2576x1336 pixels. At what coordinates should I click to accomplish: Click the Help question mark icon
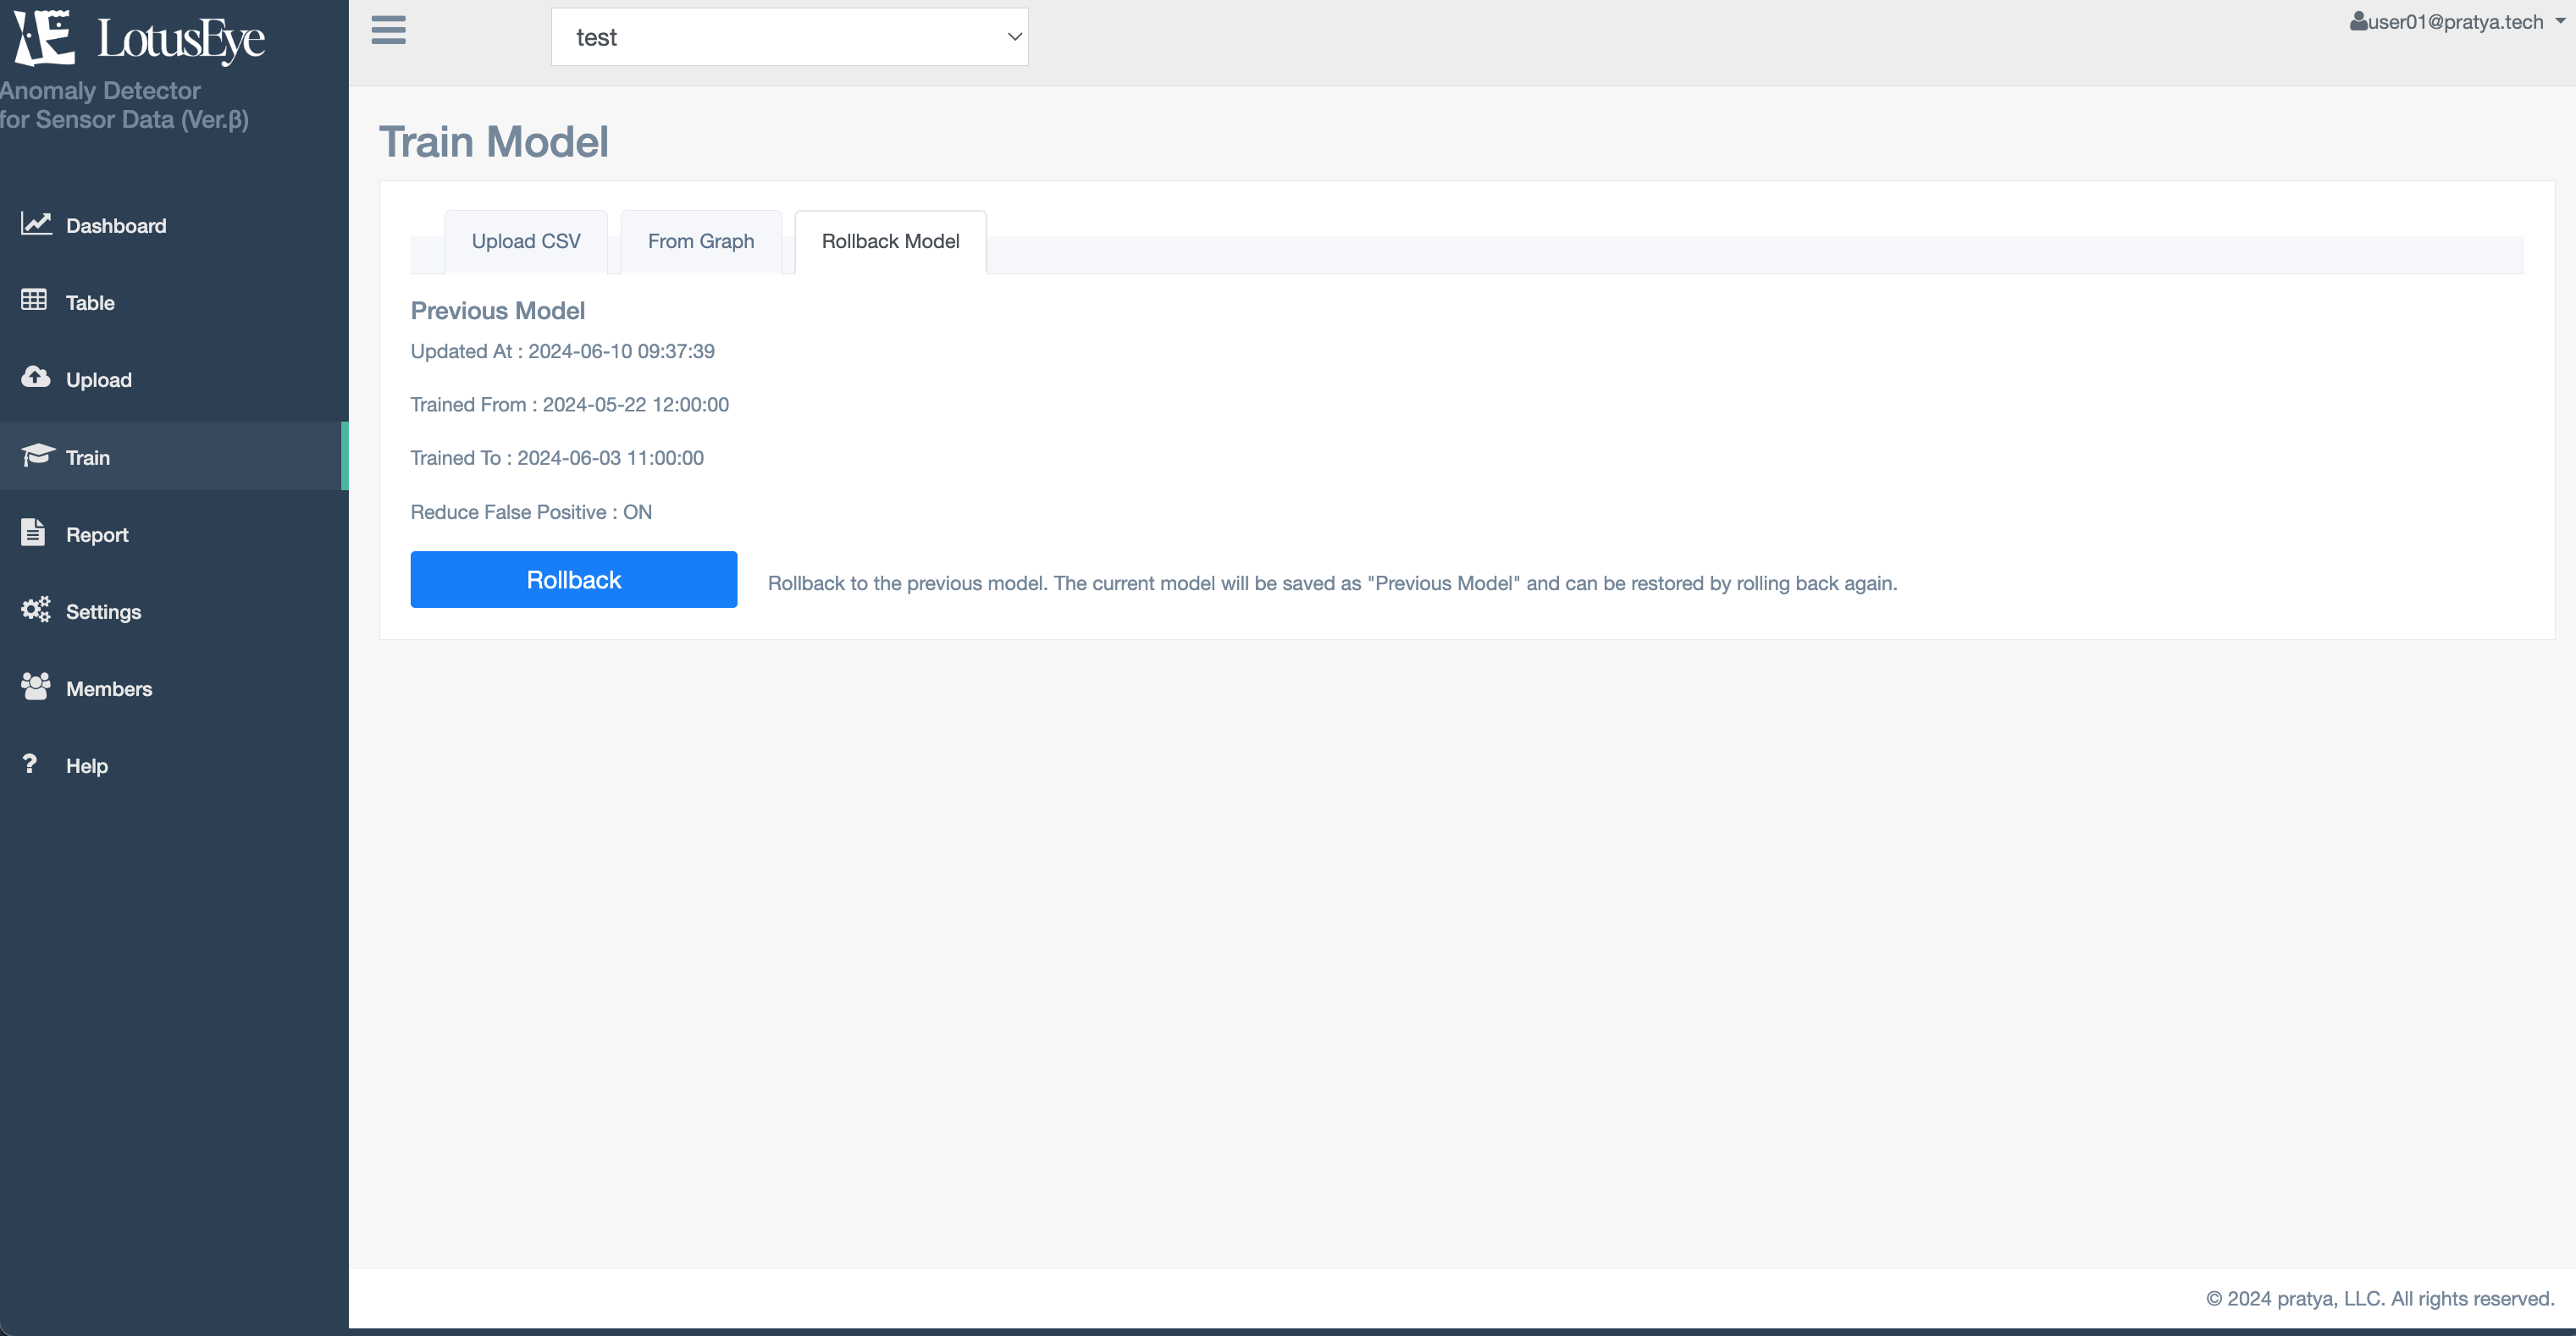tap(30, 764)
